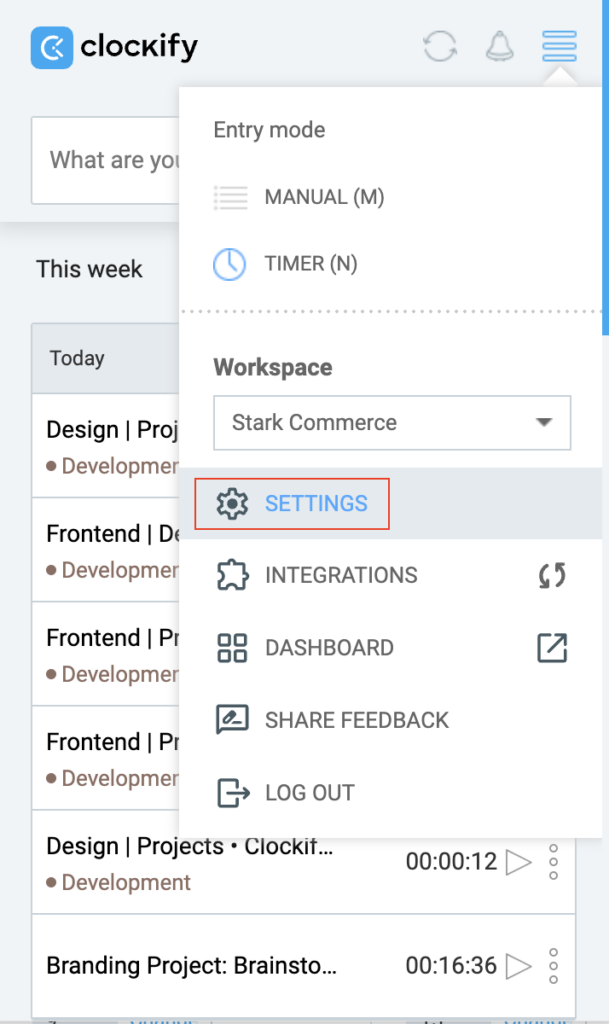Click the Clockify logo
This screenshot has width=609, height=1024.
(114, 47)
